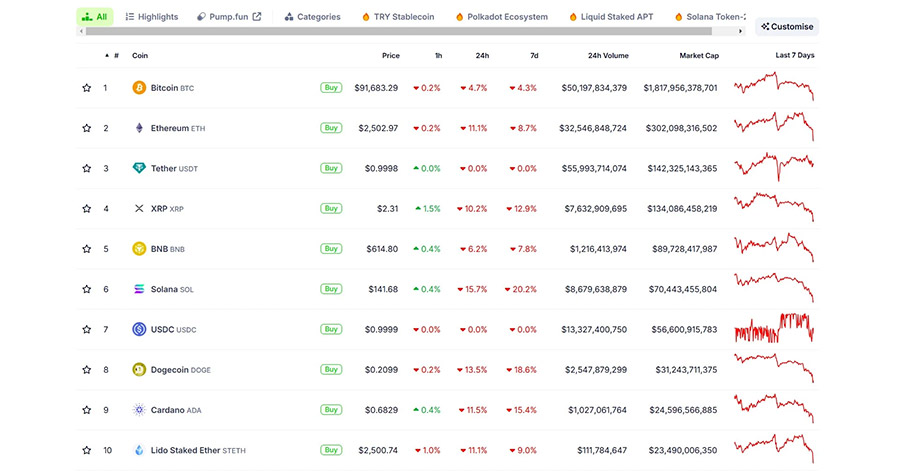Viewport: 900px width, 471px height.
Task: Click the Tether coin logo
Action: tap(139, 168)
